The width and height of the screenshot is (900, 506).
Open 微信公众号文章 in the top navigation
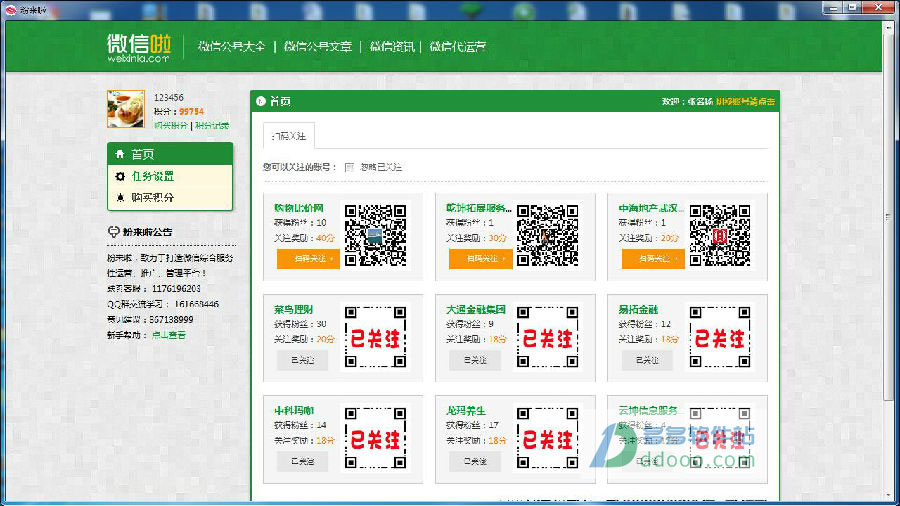317,46
